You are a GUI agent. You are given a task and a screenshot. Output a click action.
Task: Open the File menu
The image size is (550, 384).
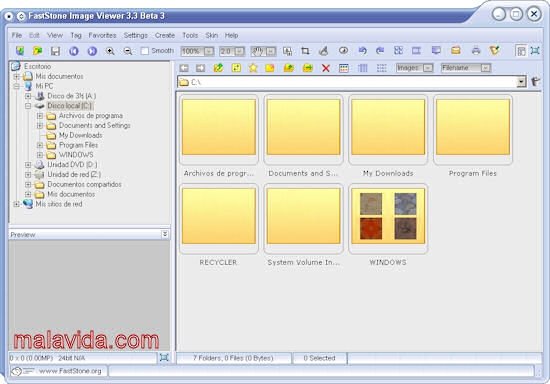point(17,35)
